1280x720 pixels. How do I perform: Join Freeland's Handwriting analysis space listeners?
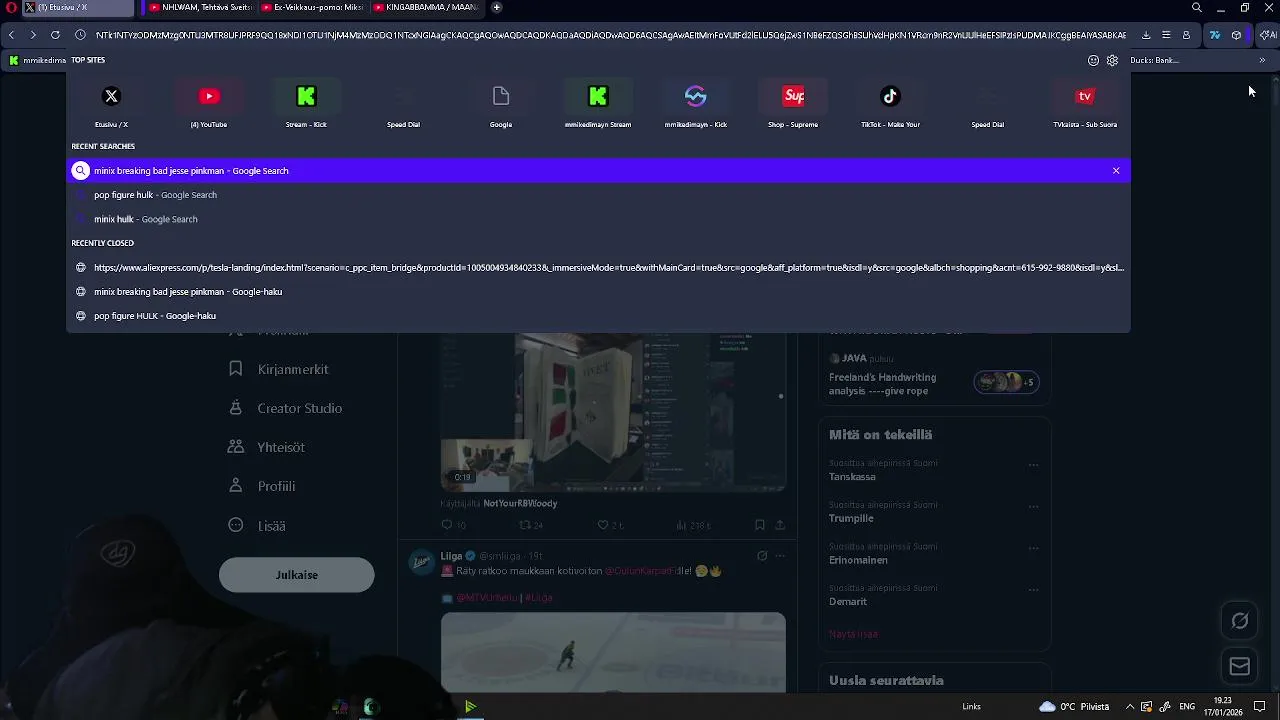click(x=1007, y=382)
